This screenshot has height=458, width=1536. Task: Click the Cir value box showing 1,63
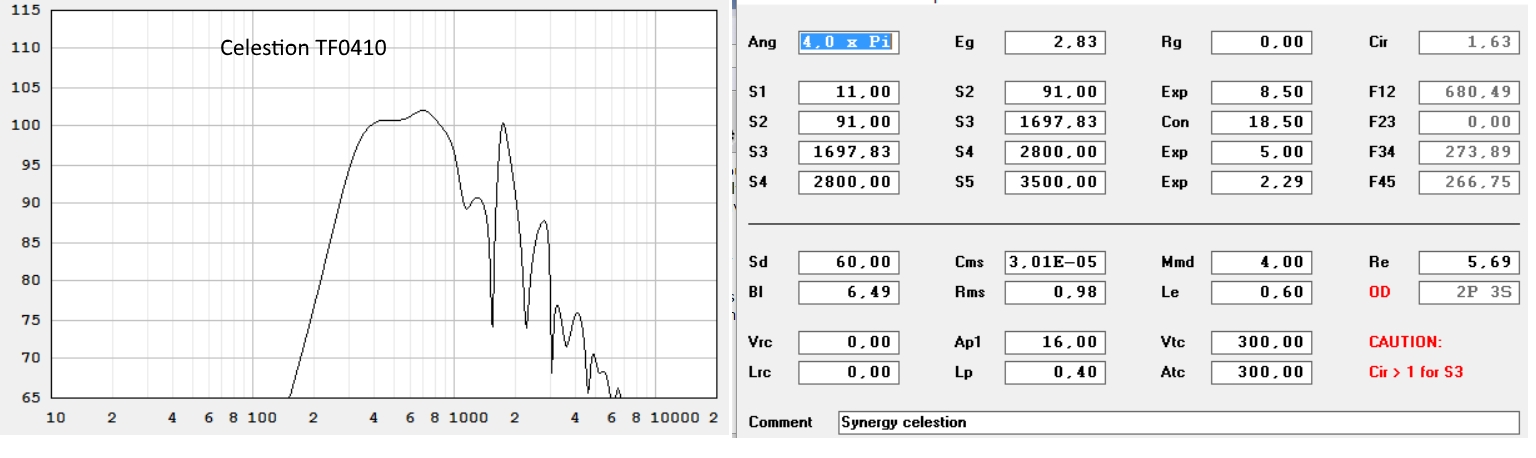[1469, 42]
